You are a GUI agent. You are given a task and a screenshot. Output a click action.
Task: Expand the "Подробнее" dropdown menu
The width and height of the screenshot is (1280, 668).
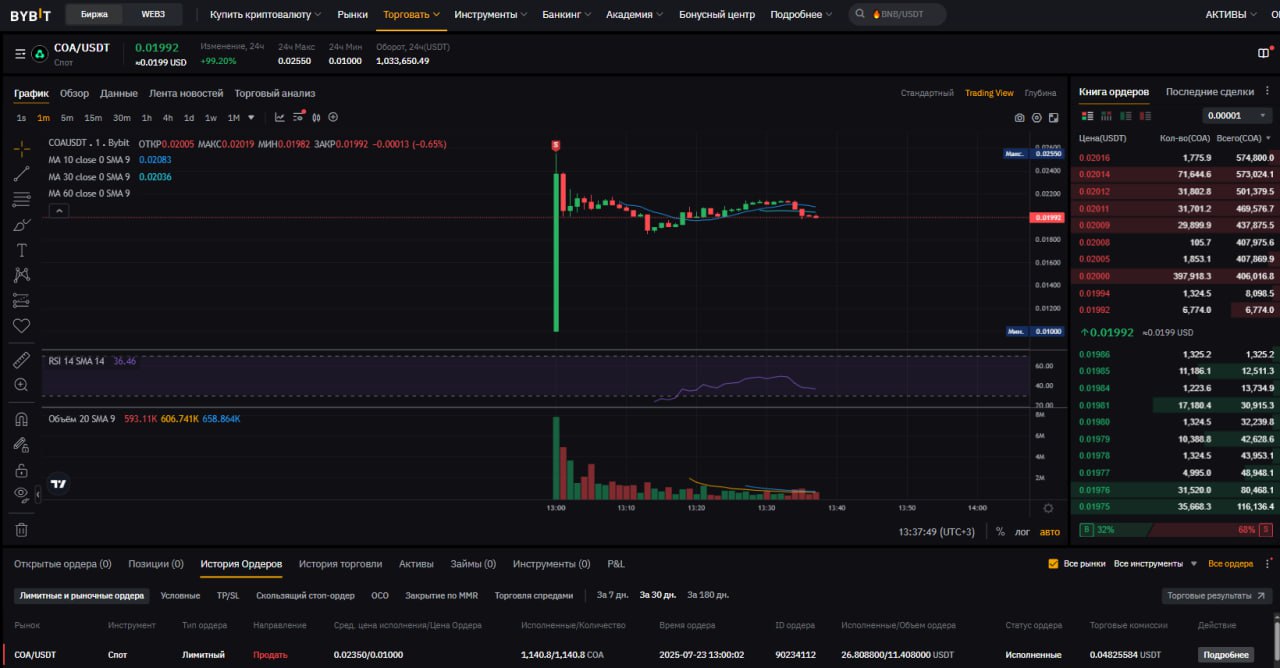tap(803, 15)
